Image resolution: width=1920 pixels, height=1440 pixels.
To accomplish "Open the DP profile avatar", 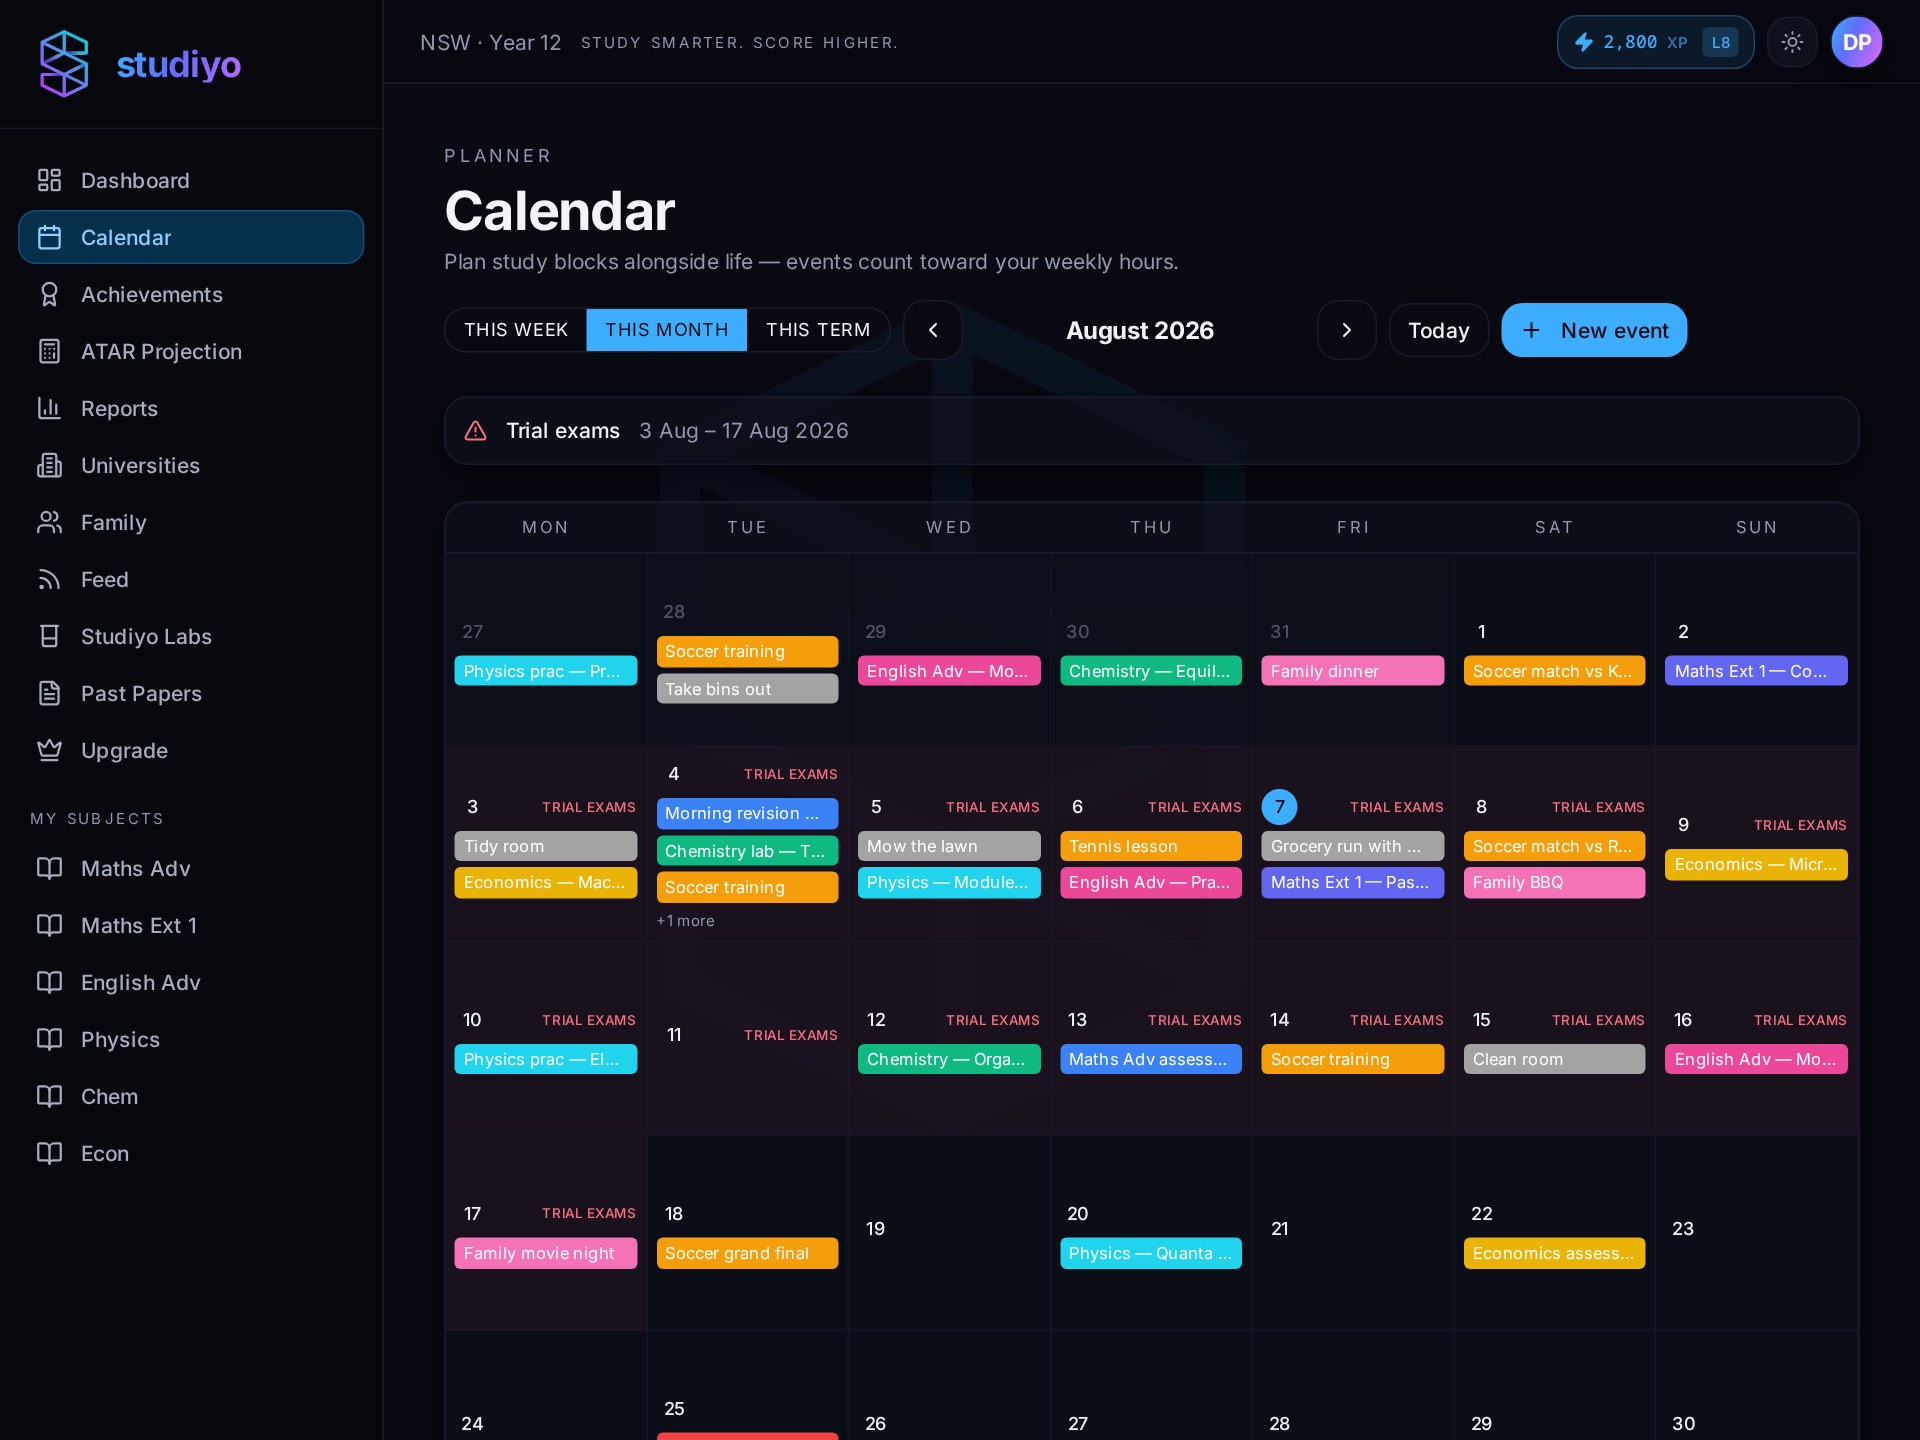I will [x=1857, y=42].
